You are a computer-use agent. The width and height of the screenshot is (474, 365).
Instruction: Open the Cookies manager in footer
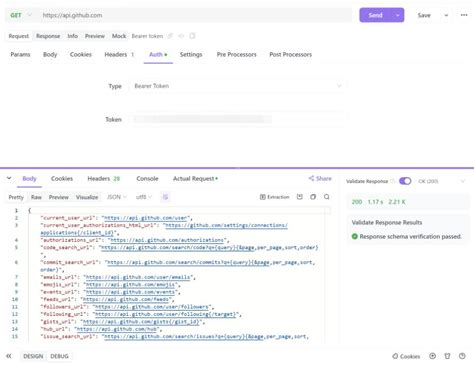tap(406, 356)
